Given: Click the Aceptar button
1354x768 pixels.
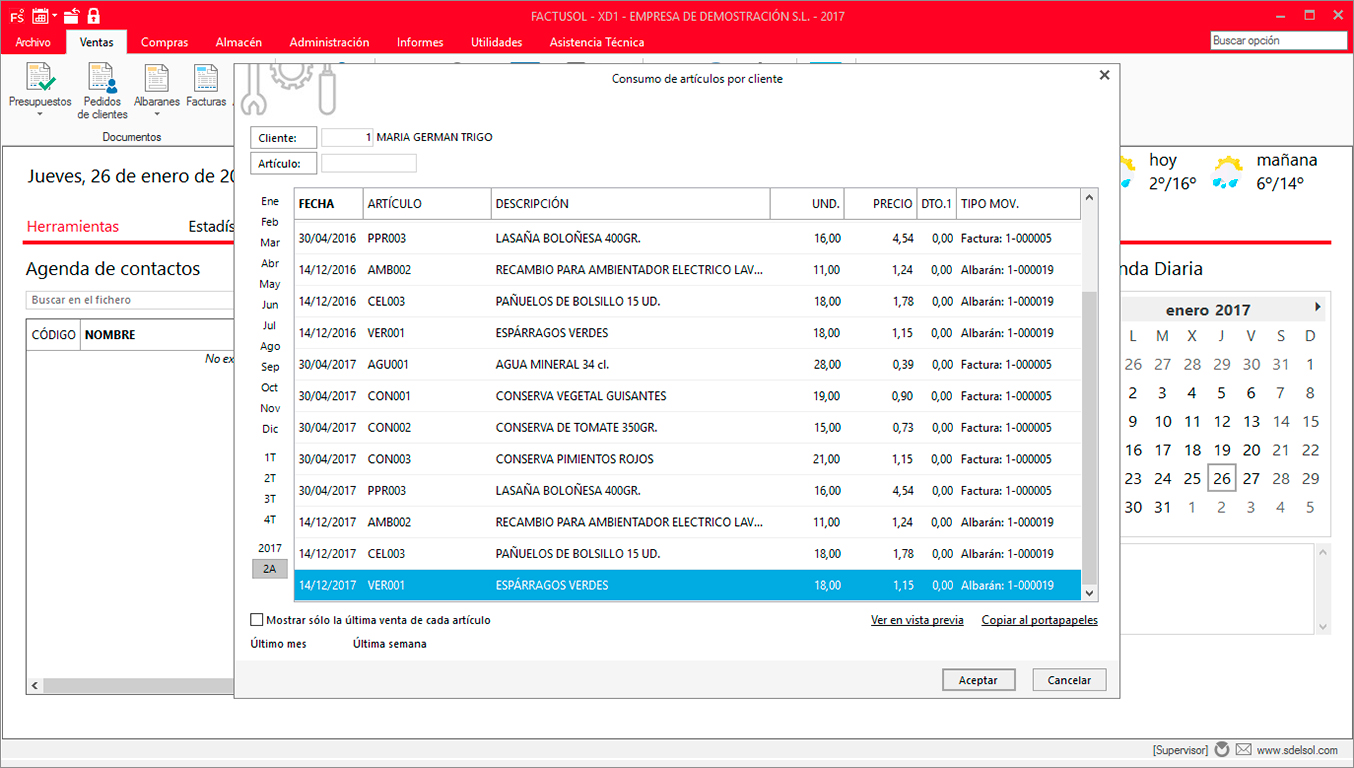Looking at the screenshot, I should pos(978,680).
